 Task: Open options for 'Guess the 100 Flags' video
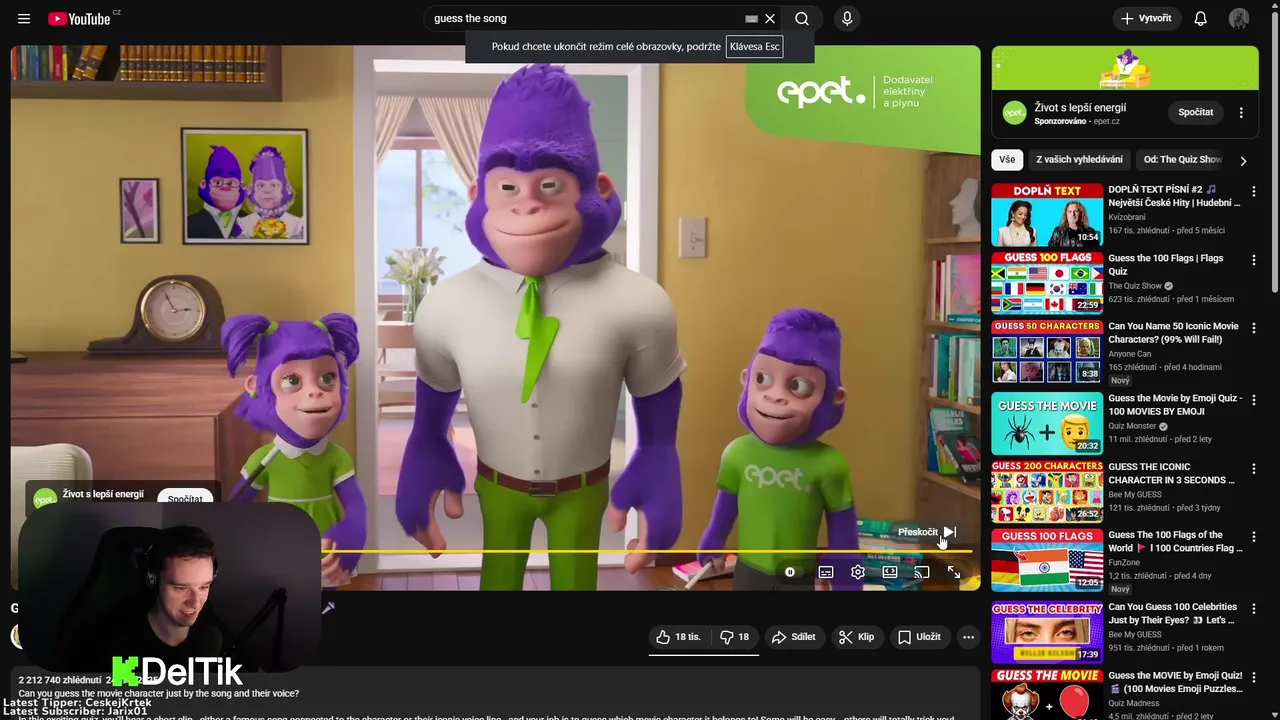click(x=1253, y=259)
